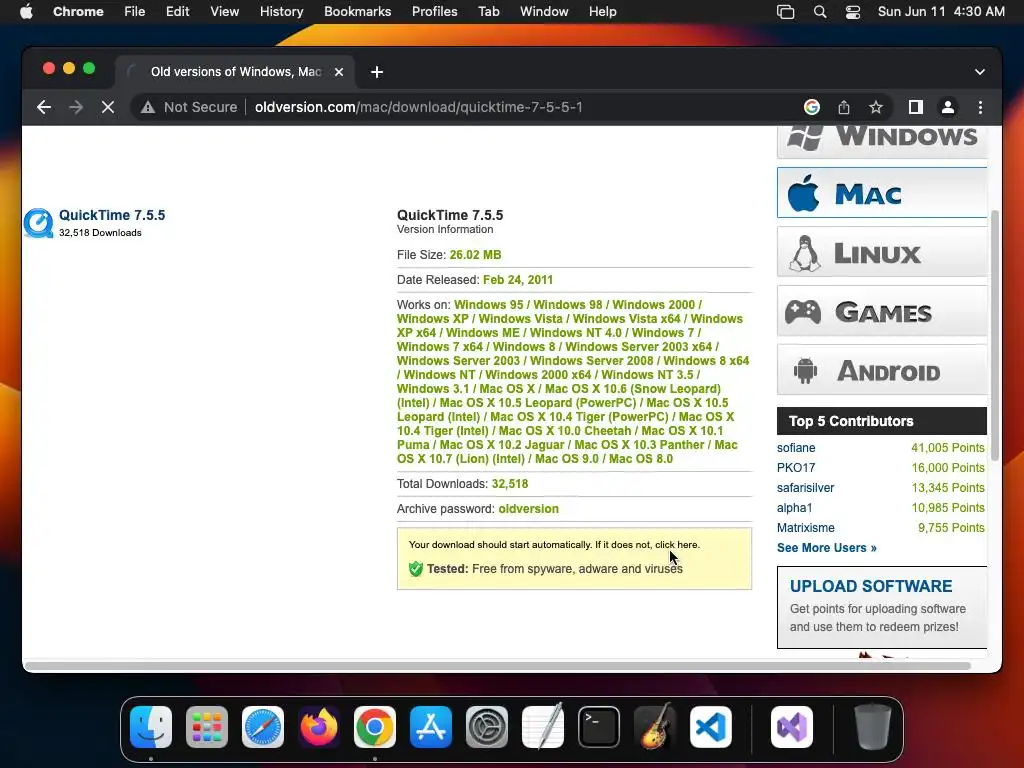The height and width of the screenshot is (768, 1024).
Task: Open contributor alpha1's profile
Action: [795, 507]
